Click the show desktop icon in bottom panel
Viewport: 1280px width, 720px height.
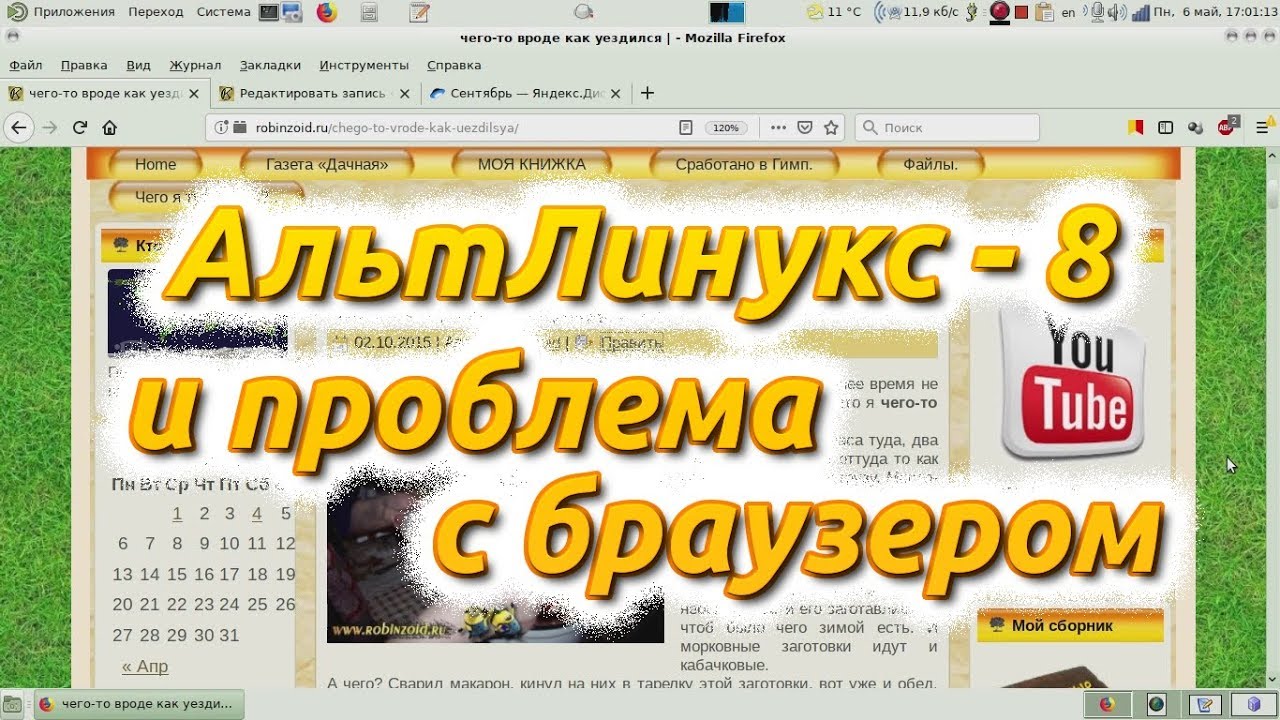point(14,704)
